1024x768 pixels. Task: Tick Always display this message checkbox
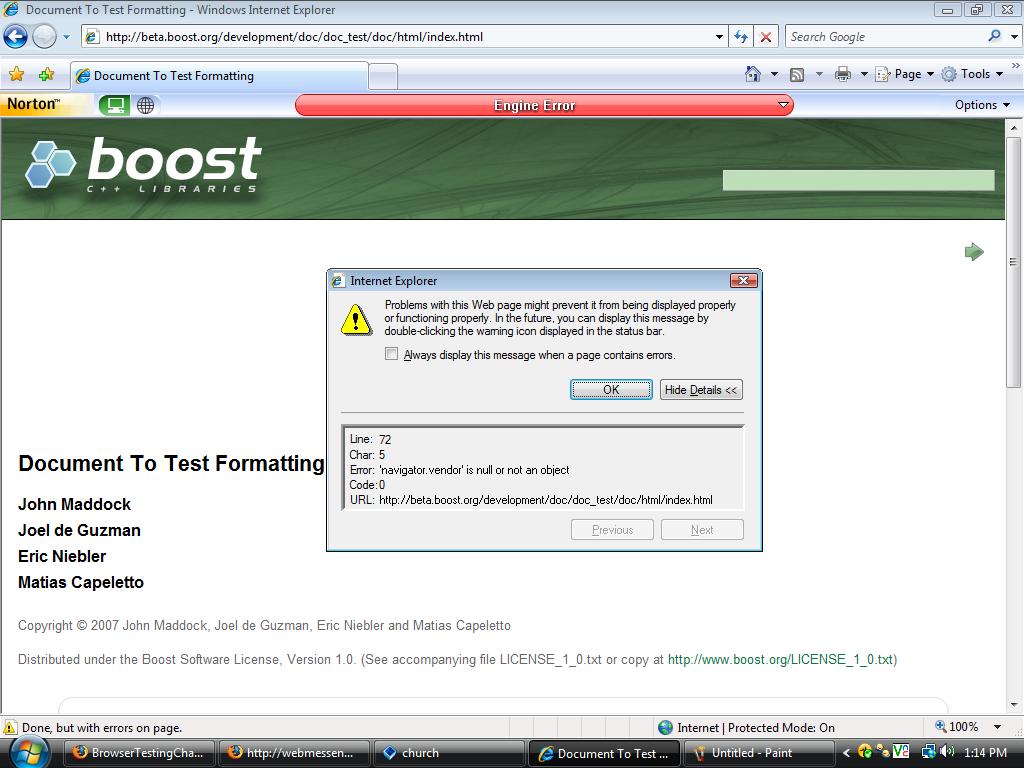click(x=391, y=354)
